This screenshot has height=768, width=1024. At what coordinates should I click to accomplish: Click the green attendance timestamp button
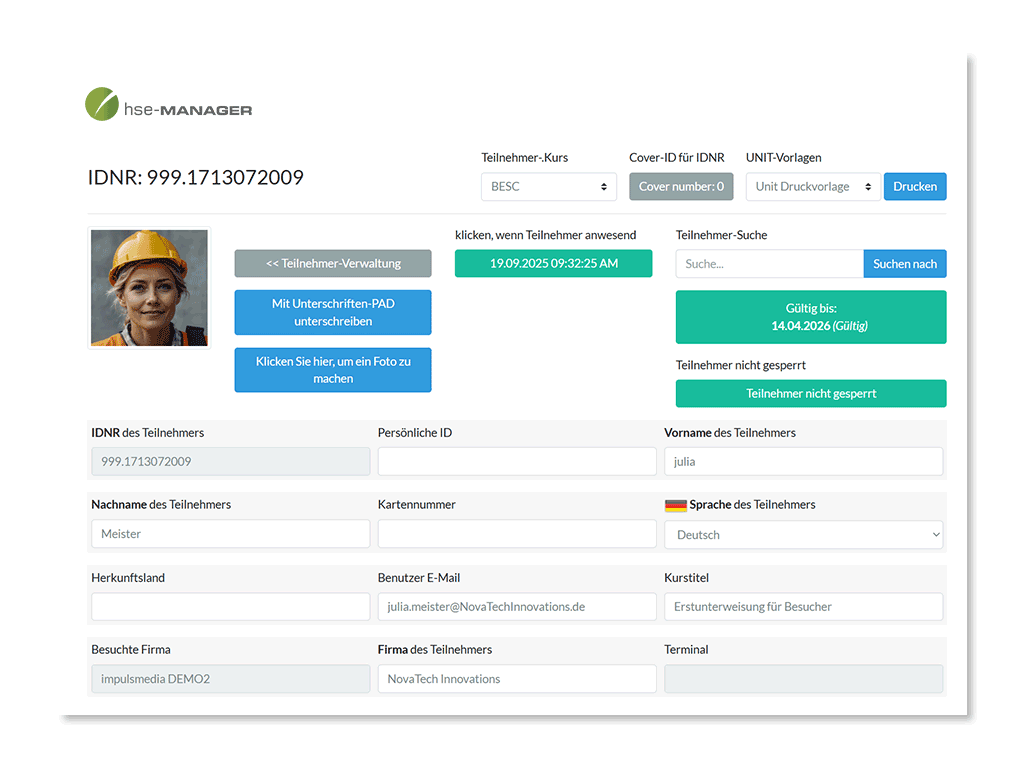[x=553, y=263]
